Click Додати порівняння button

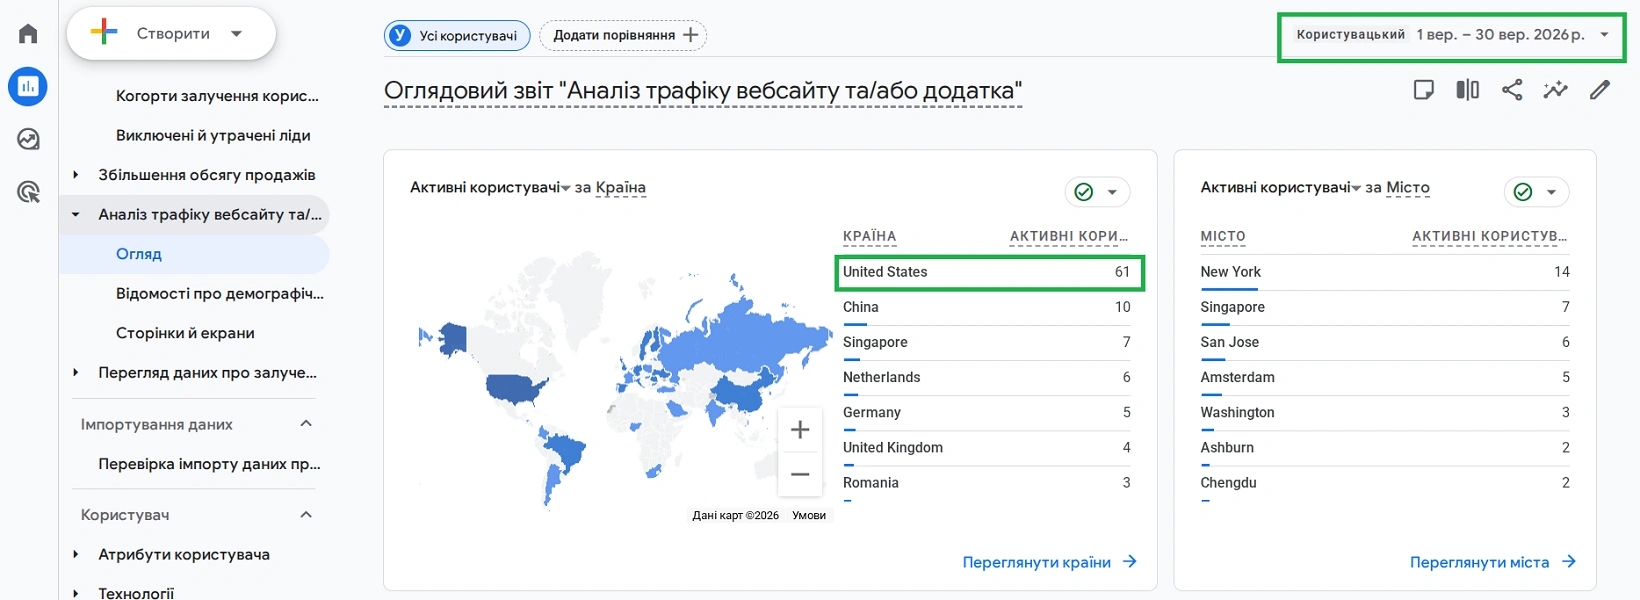point(623,35)
